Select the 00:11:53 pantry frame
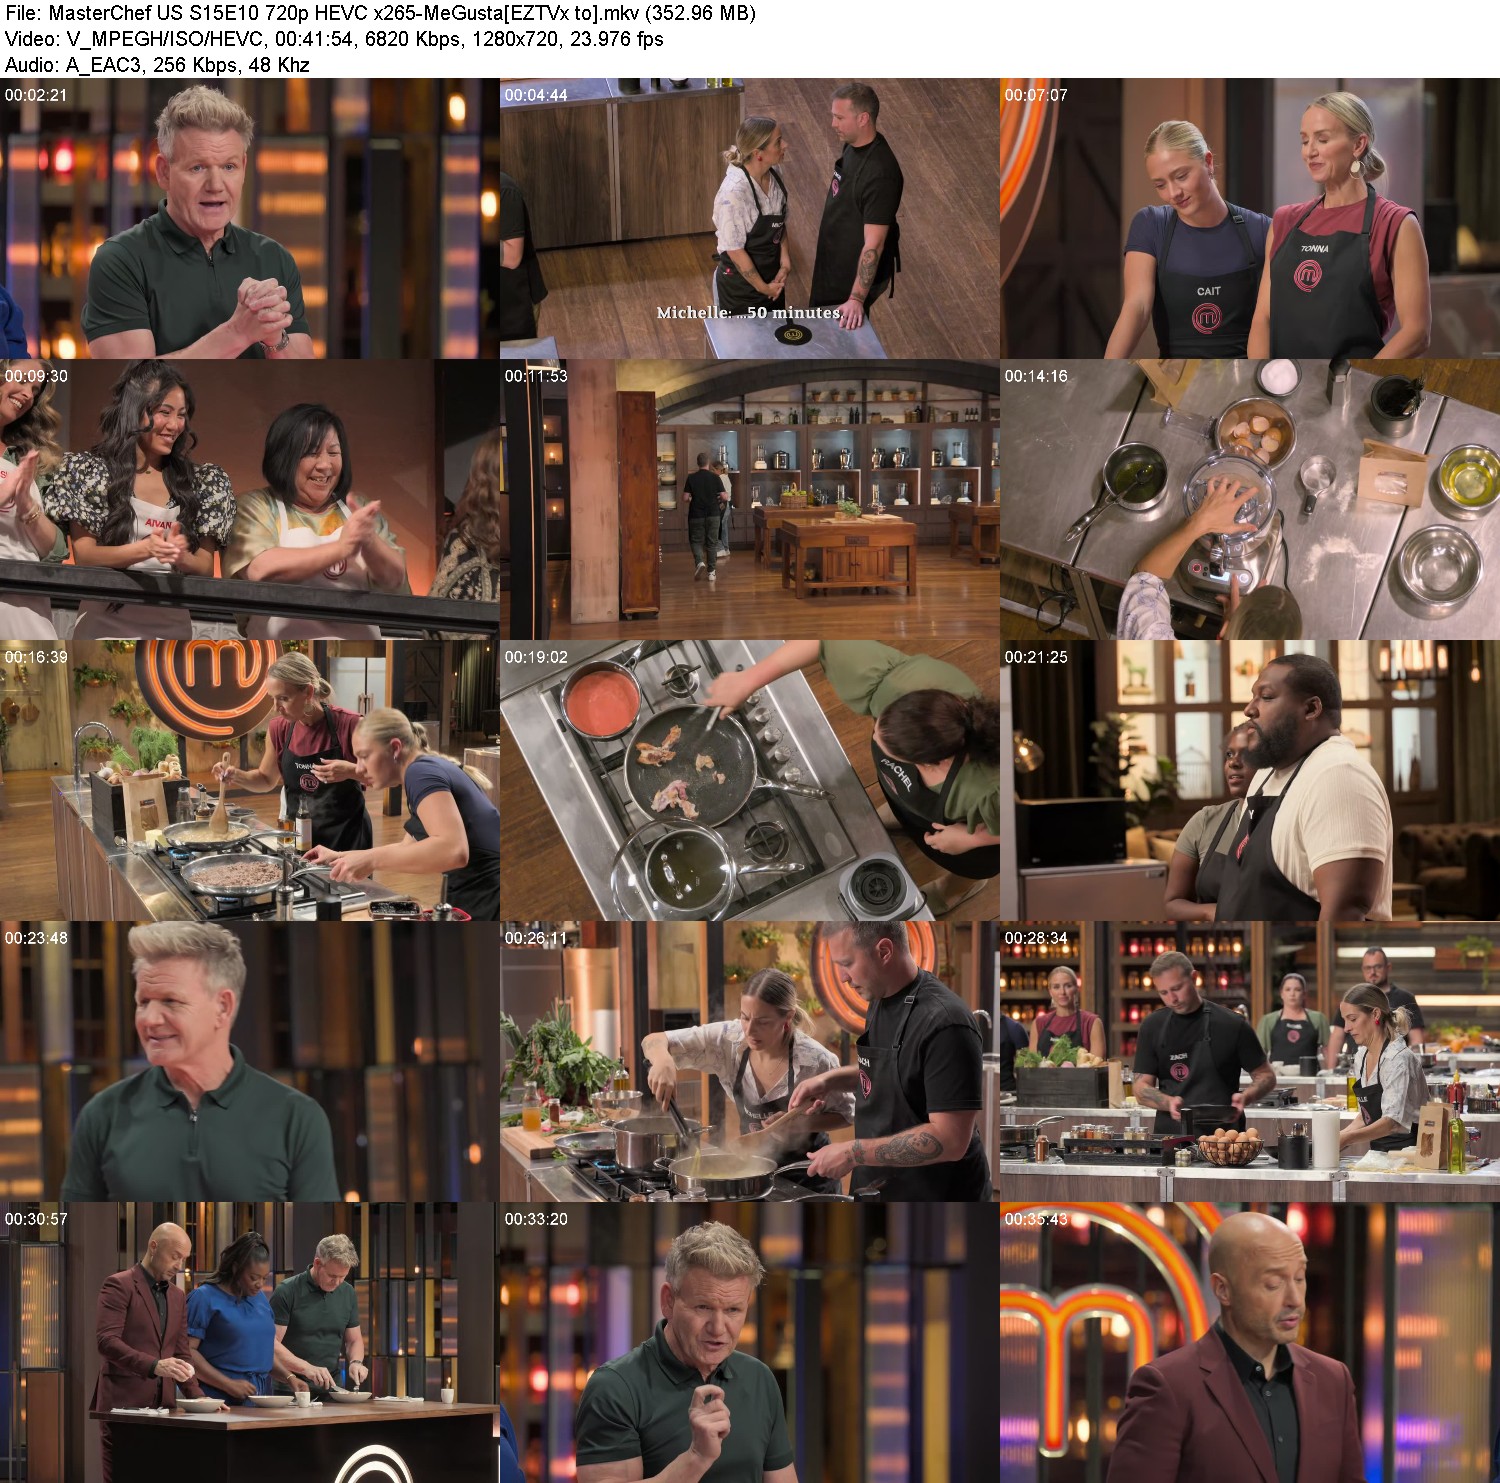1500x1483 pixels. [x=749, y=500]
